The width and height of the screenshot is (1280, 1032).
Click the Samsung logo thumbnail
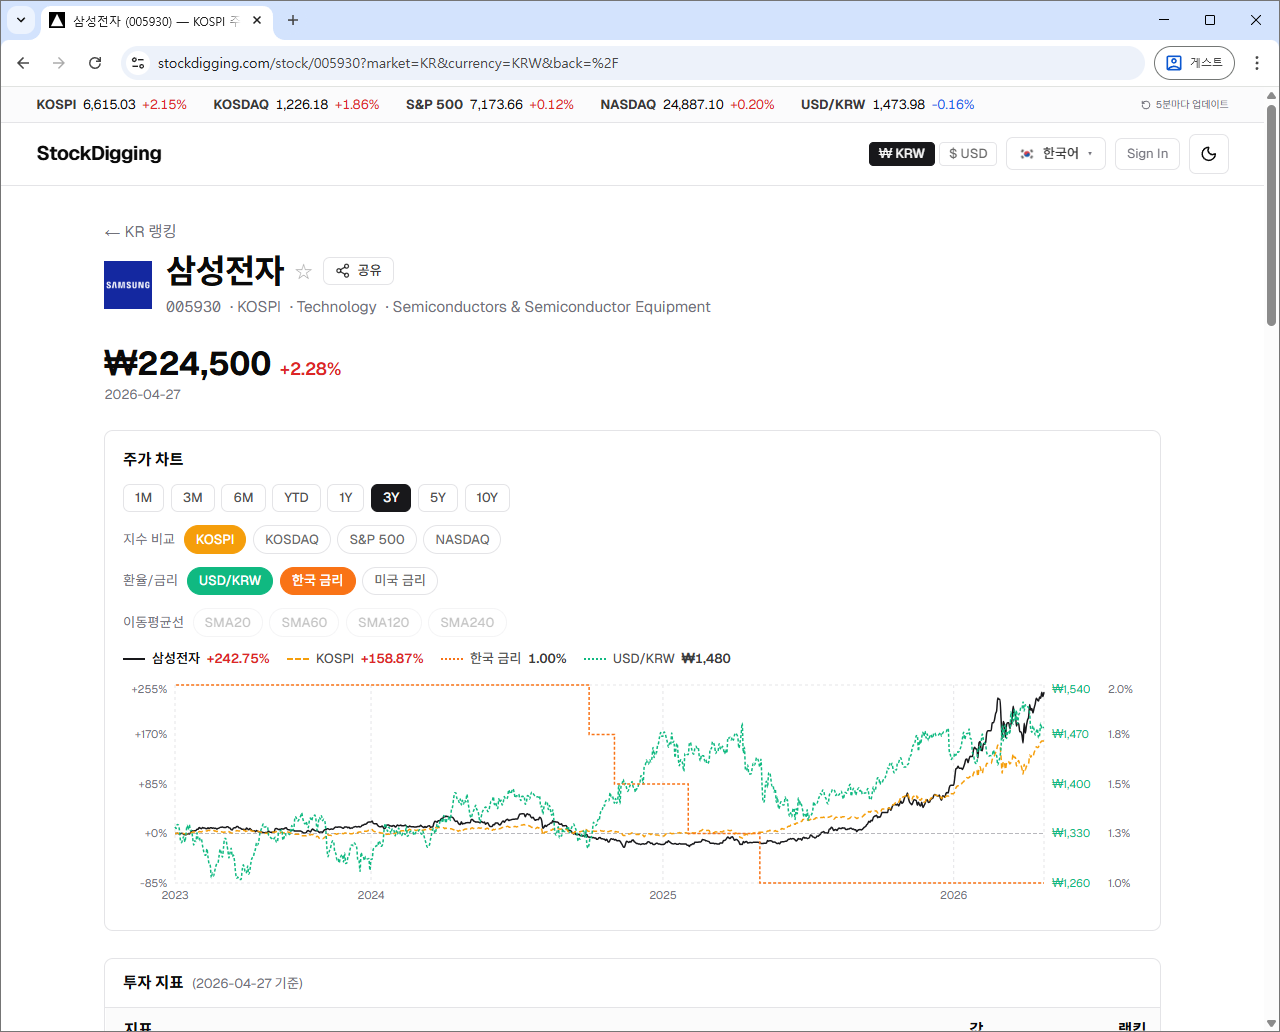[x=128, y=285]
